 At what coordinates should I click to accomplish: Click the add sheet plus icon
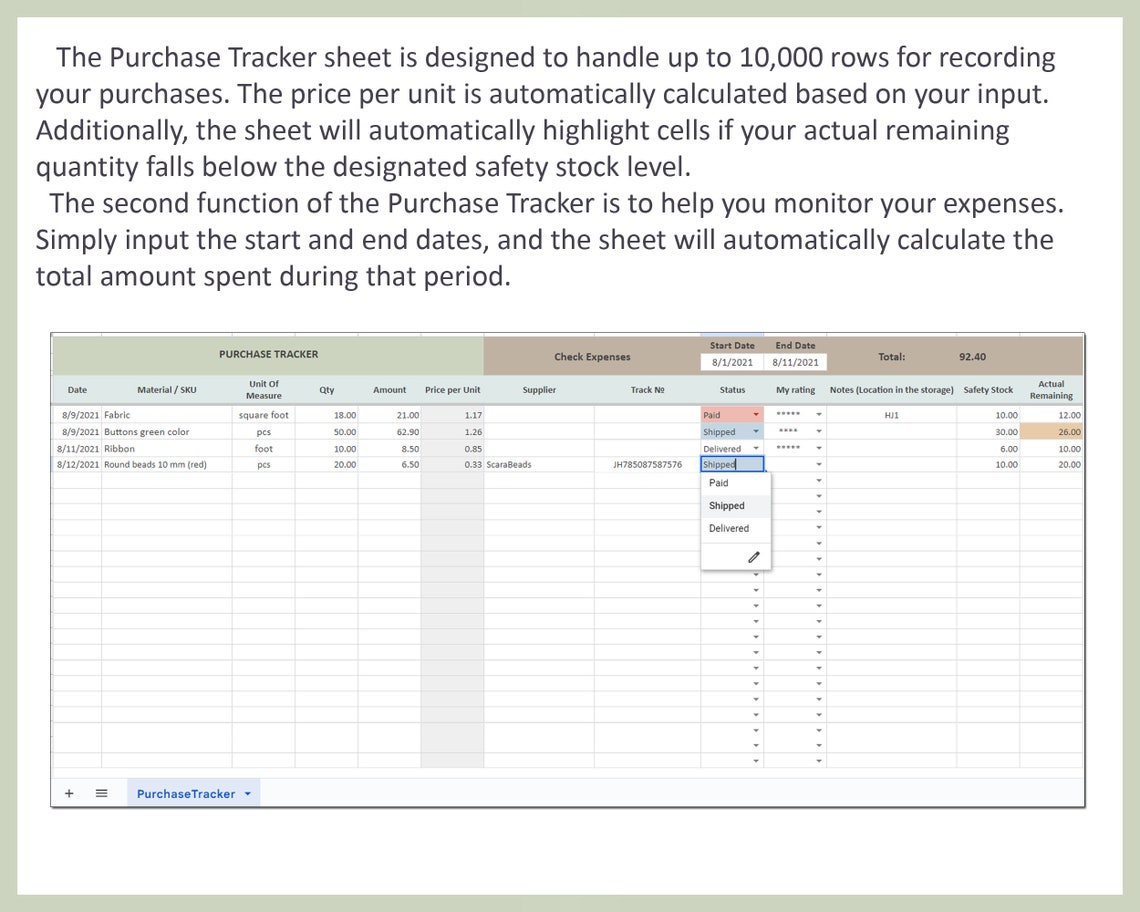coord(69,793)
